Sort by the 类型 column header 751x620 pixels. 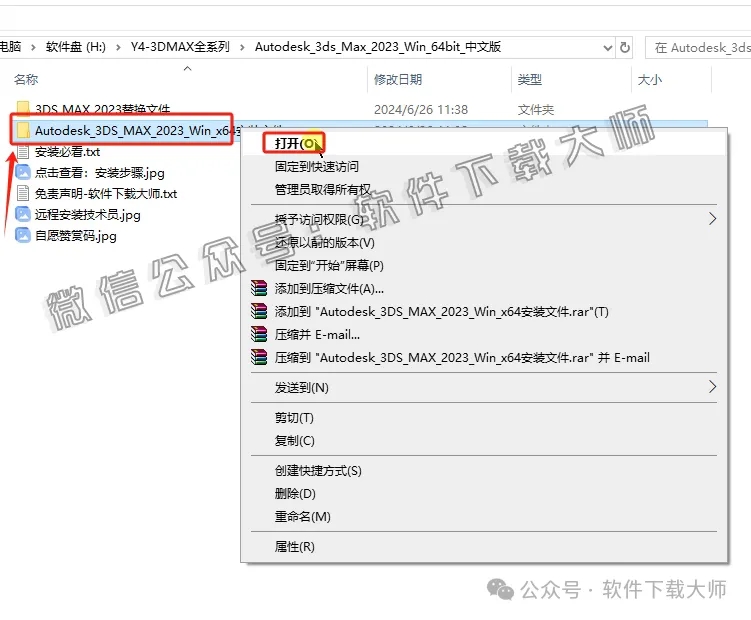[530, 80]
